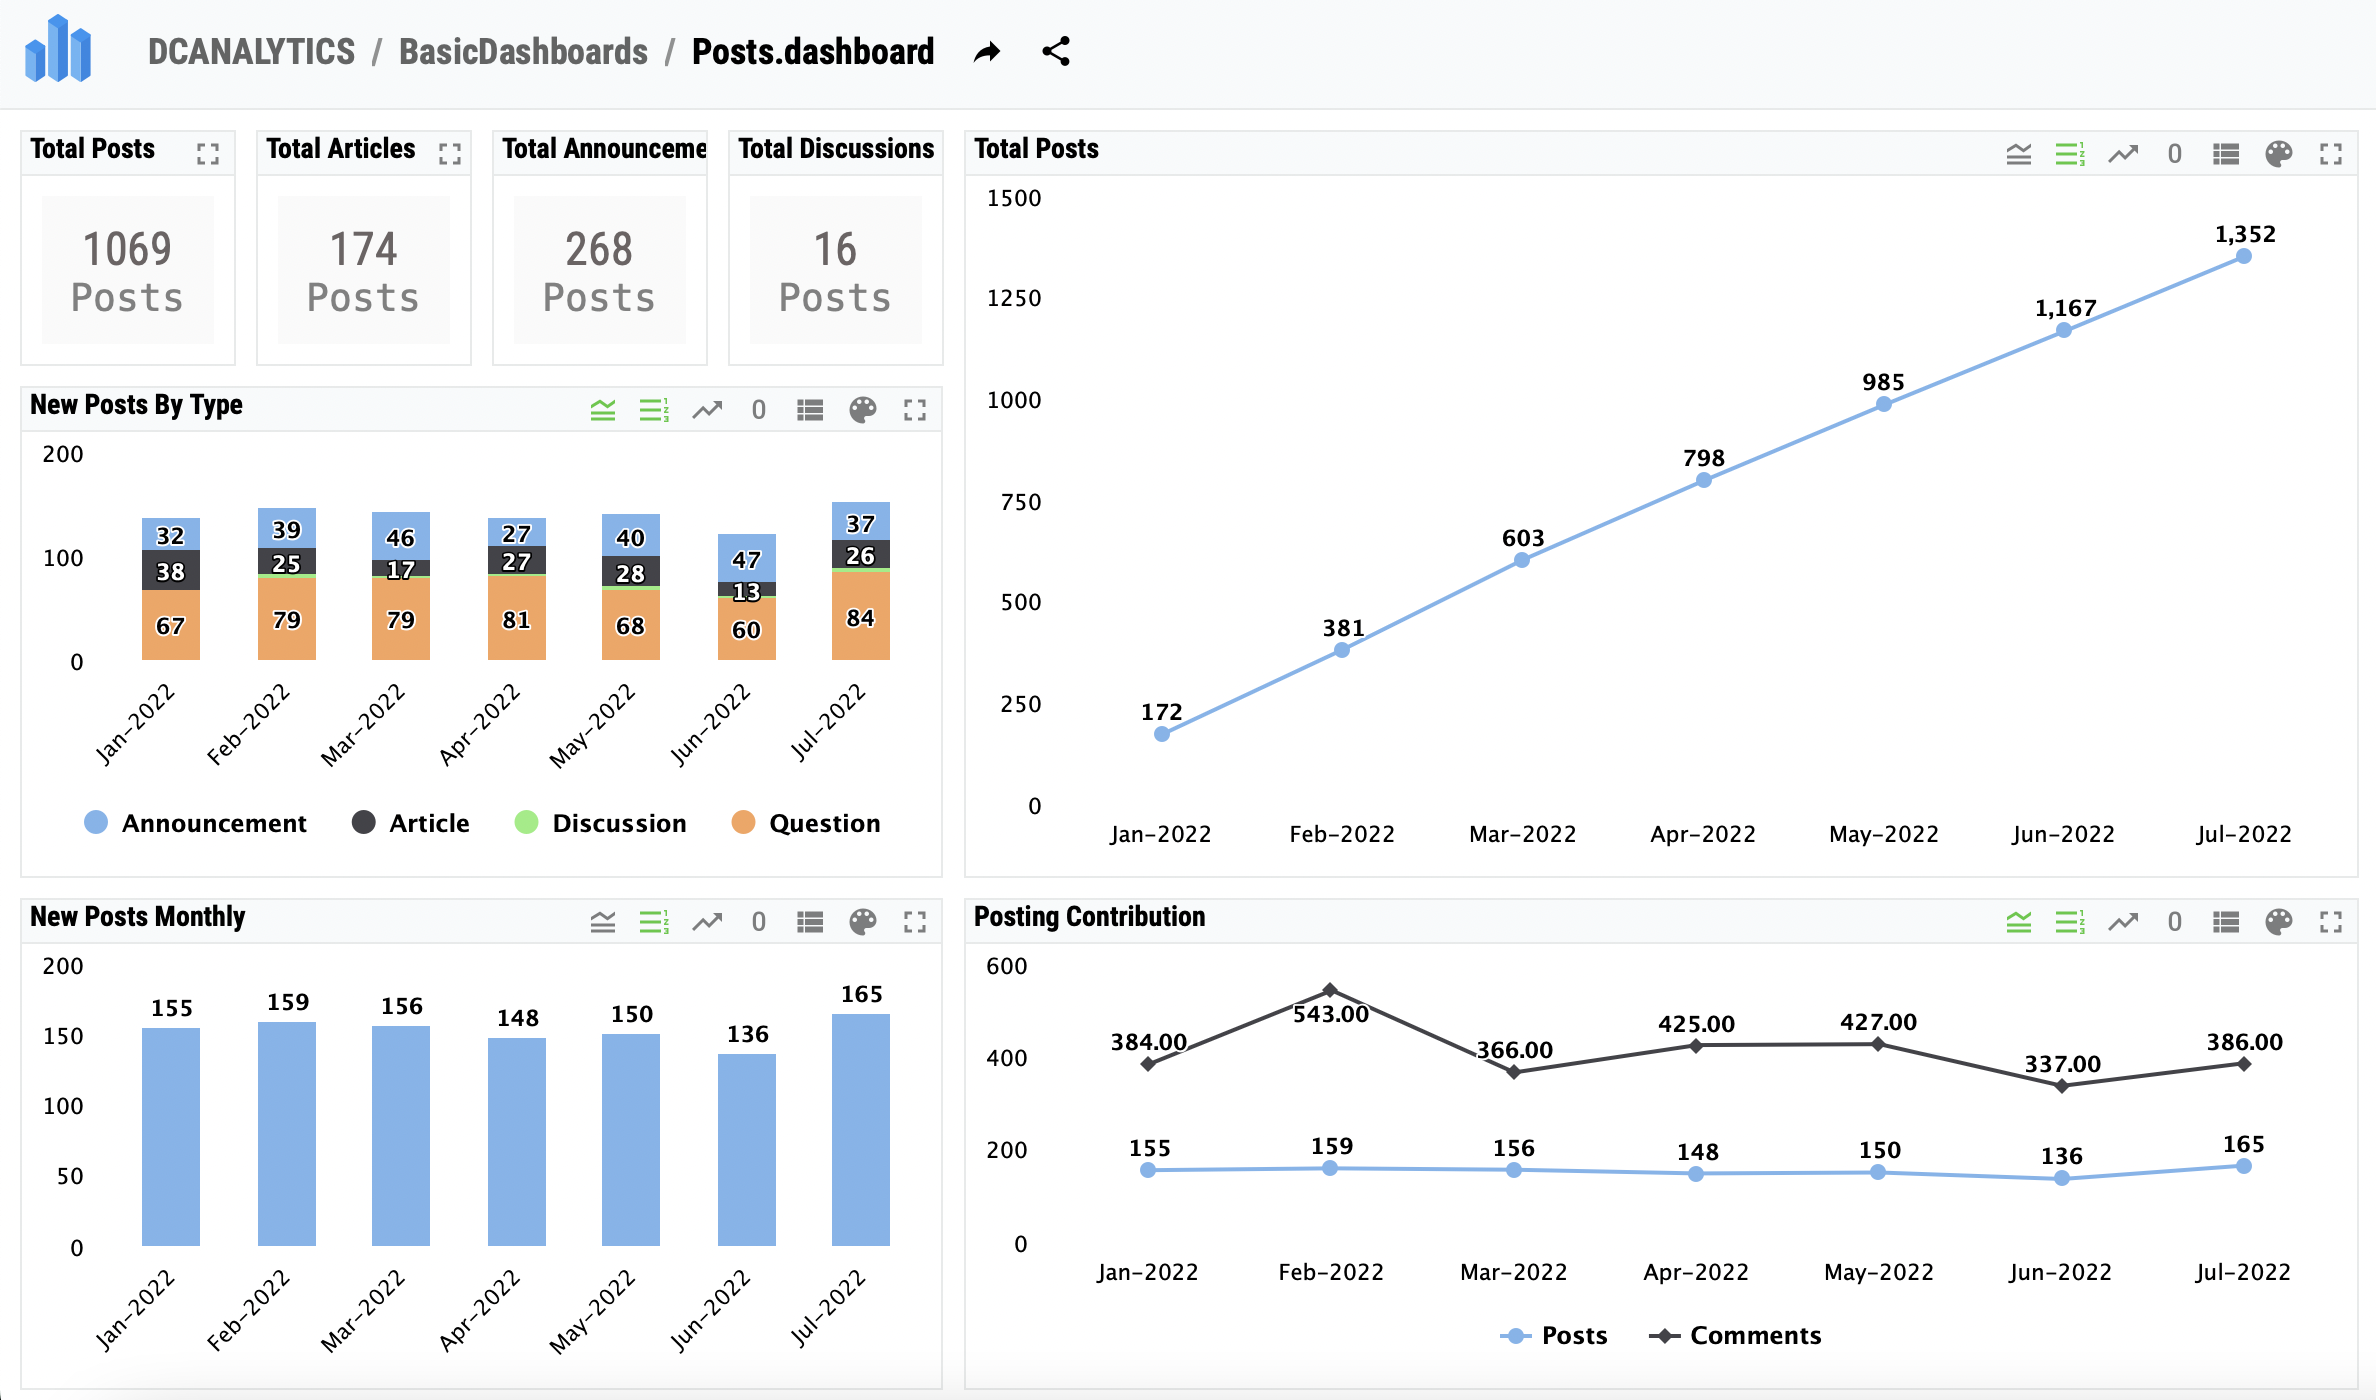This screenshot has width=2376, height=1400.
Task: Click the area-chart icon on New Posts Monthly
Action: (603, 922)
